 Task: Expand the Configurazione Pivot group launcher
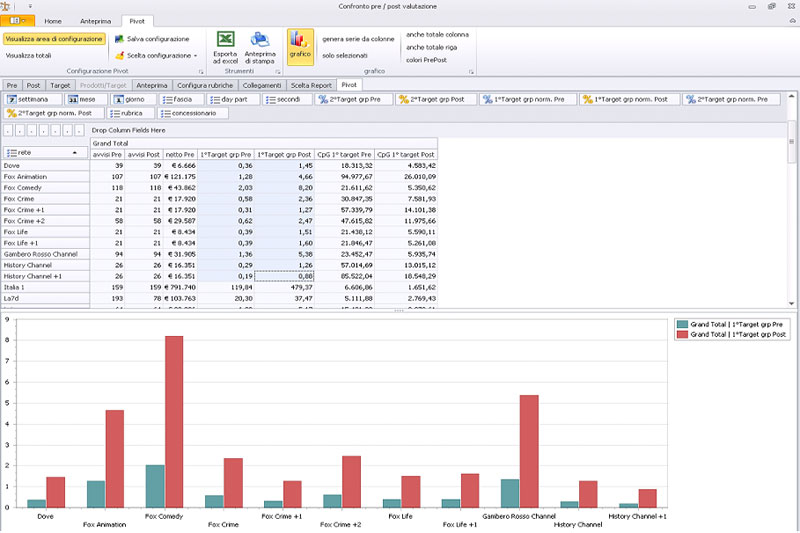click(201, 72)
